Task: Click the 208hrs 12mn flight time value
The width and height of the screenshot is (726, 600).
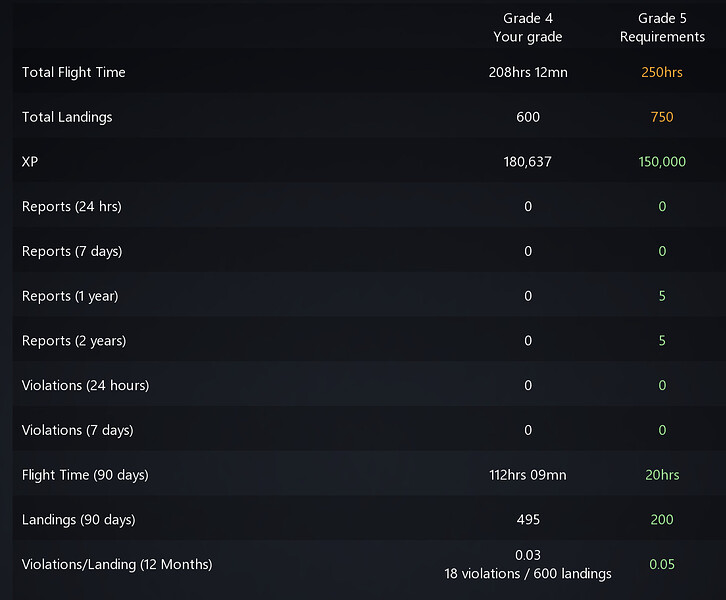Action: tap(528, 72)
